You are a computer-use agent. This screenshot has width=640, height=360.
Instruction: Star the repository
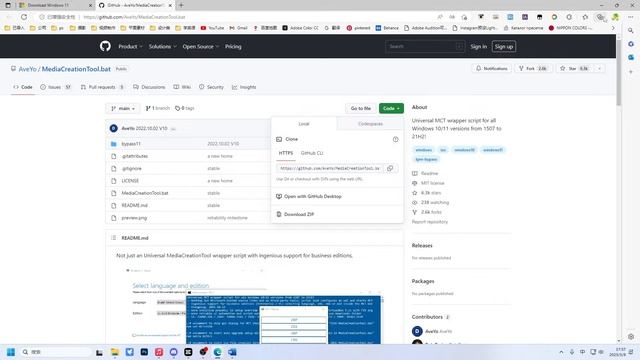click(x=575, y=69)
